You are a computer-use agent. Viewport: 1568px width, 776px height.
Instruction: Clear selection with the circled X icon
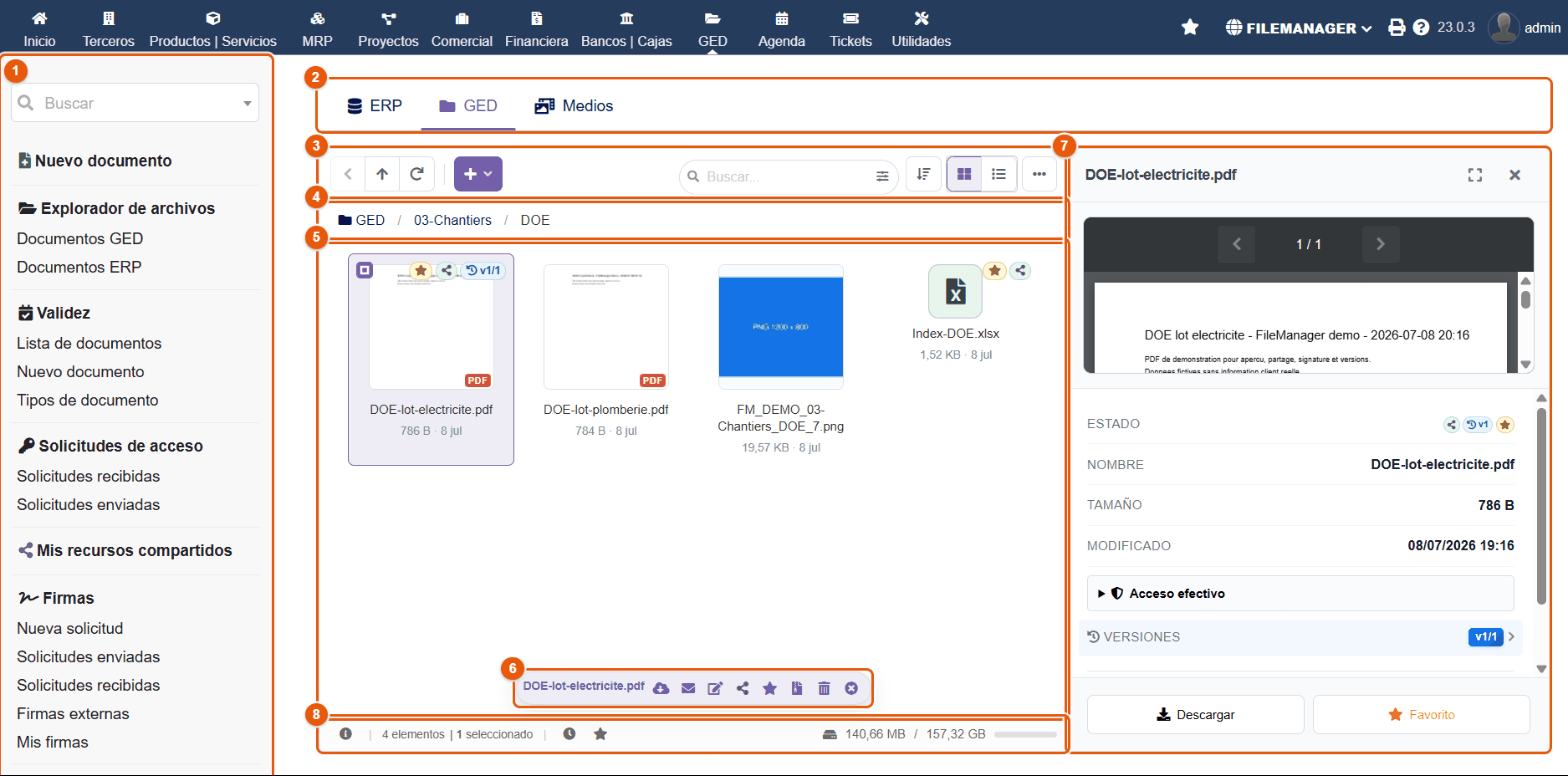[x=851, y=688]
